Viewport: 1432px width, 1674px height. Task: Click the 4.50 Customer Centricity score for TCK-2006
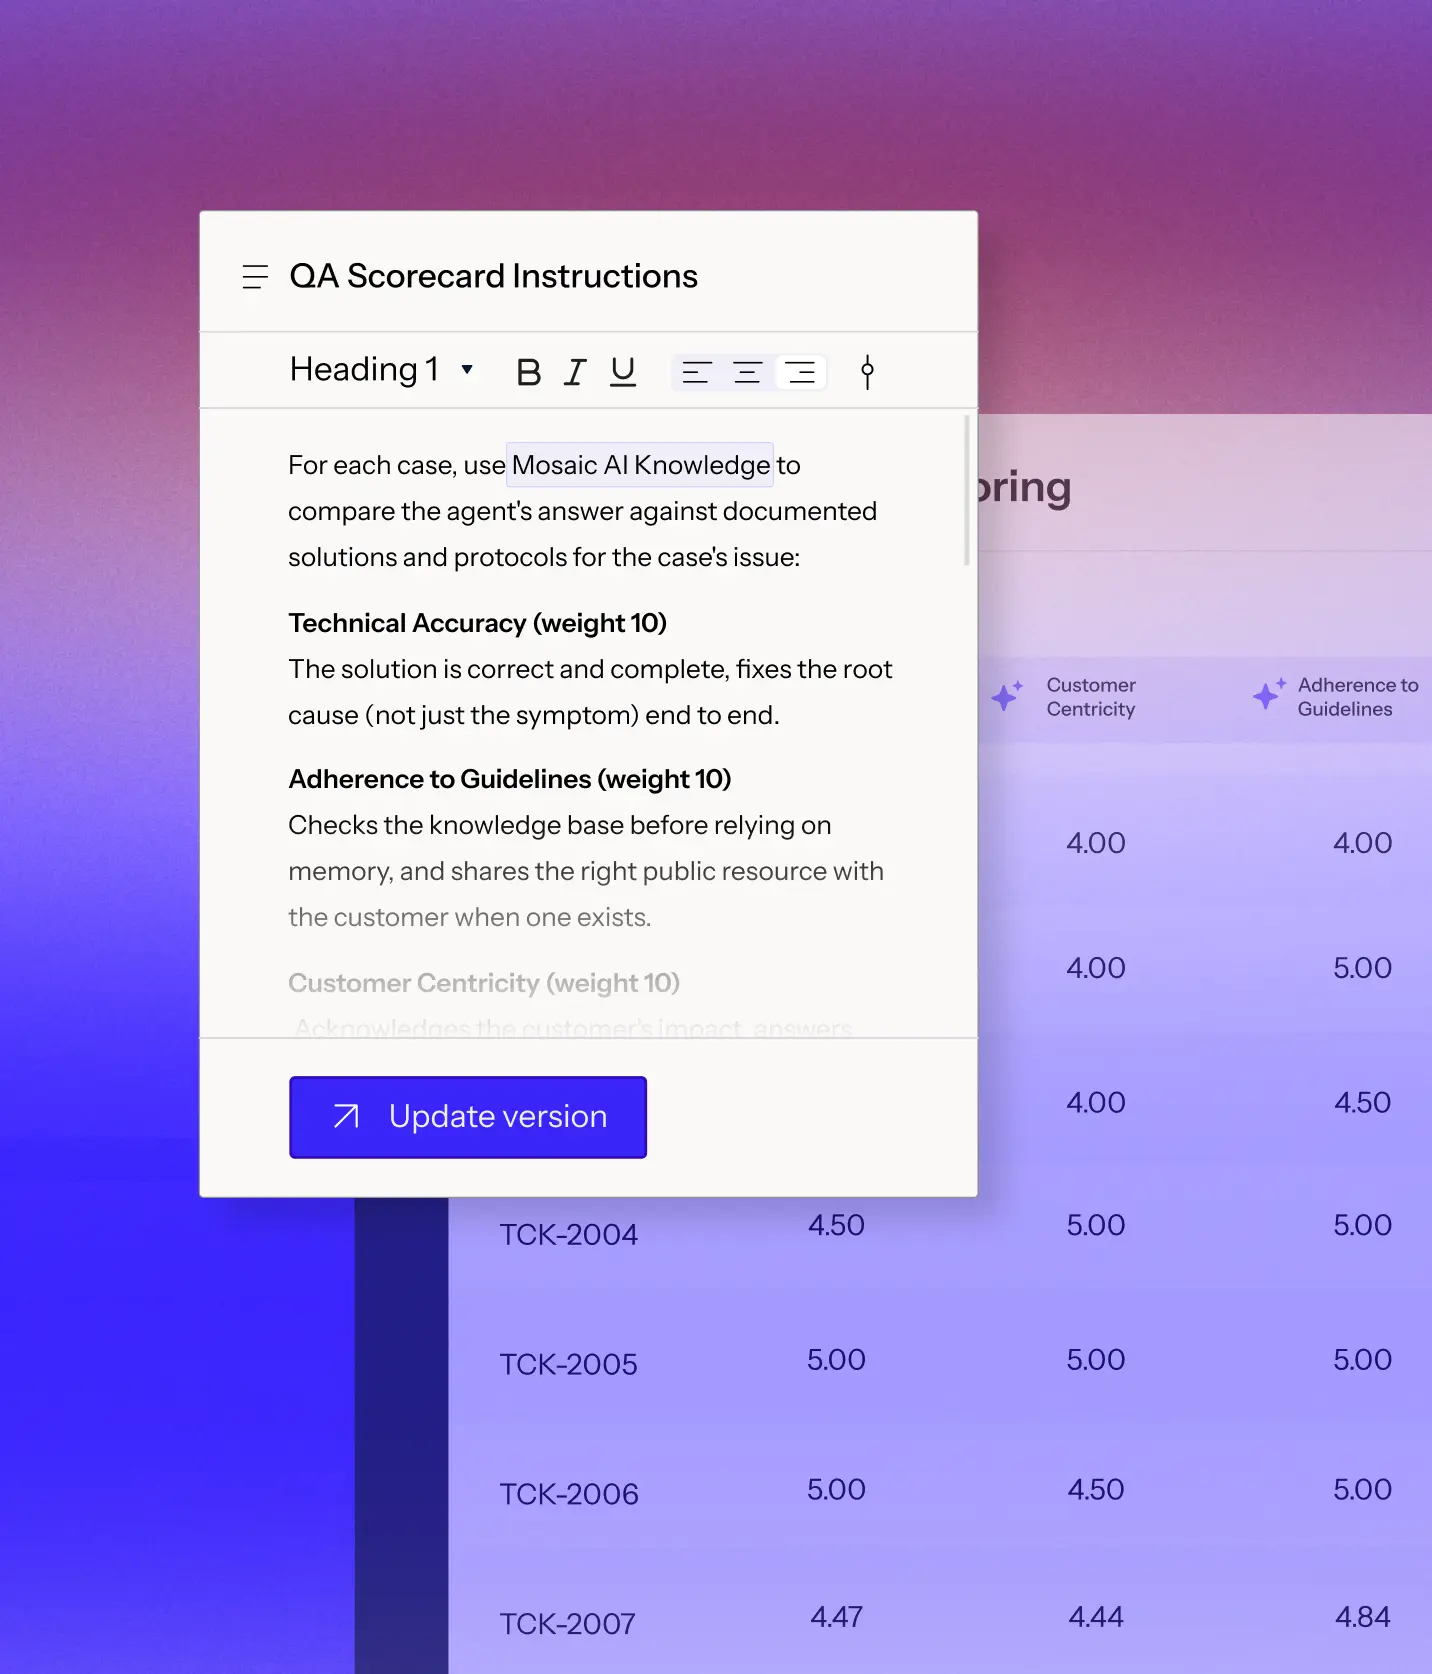[1096, 1490]
